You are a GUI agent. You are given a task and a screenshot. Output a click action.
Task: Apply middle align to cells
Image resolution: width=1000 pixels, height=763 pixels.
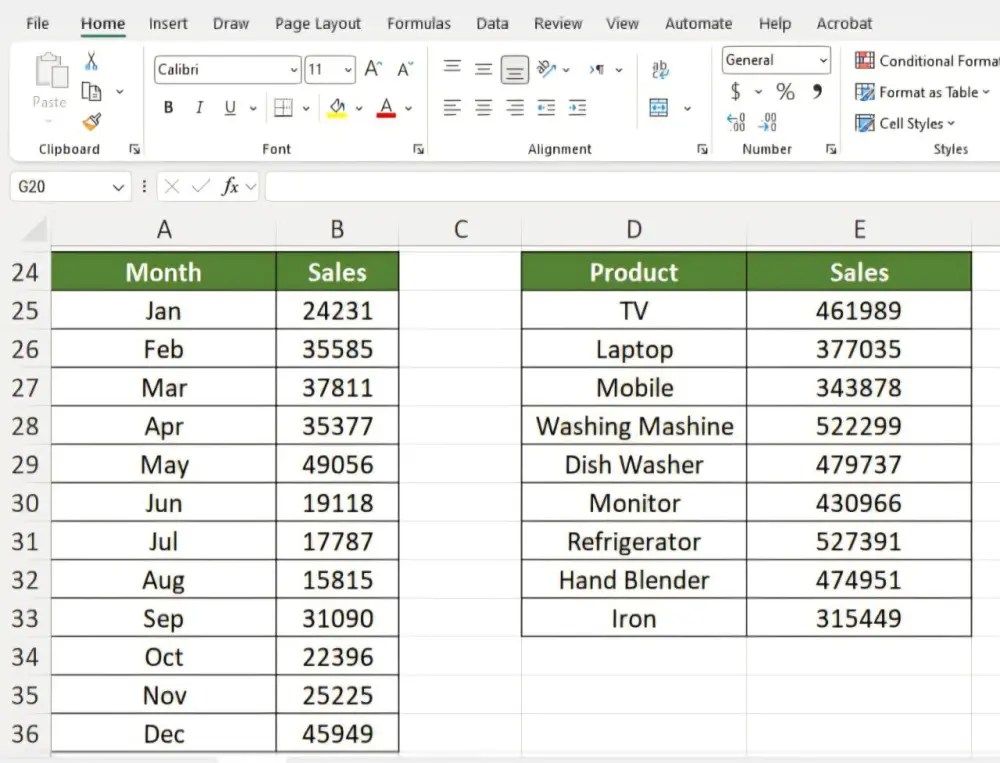point(483,69)
